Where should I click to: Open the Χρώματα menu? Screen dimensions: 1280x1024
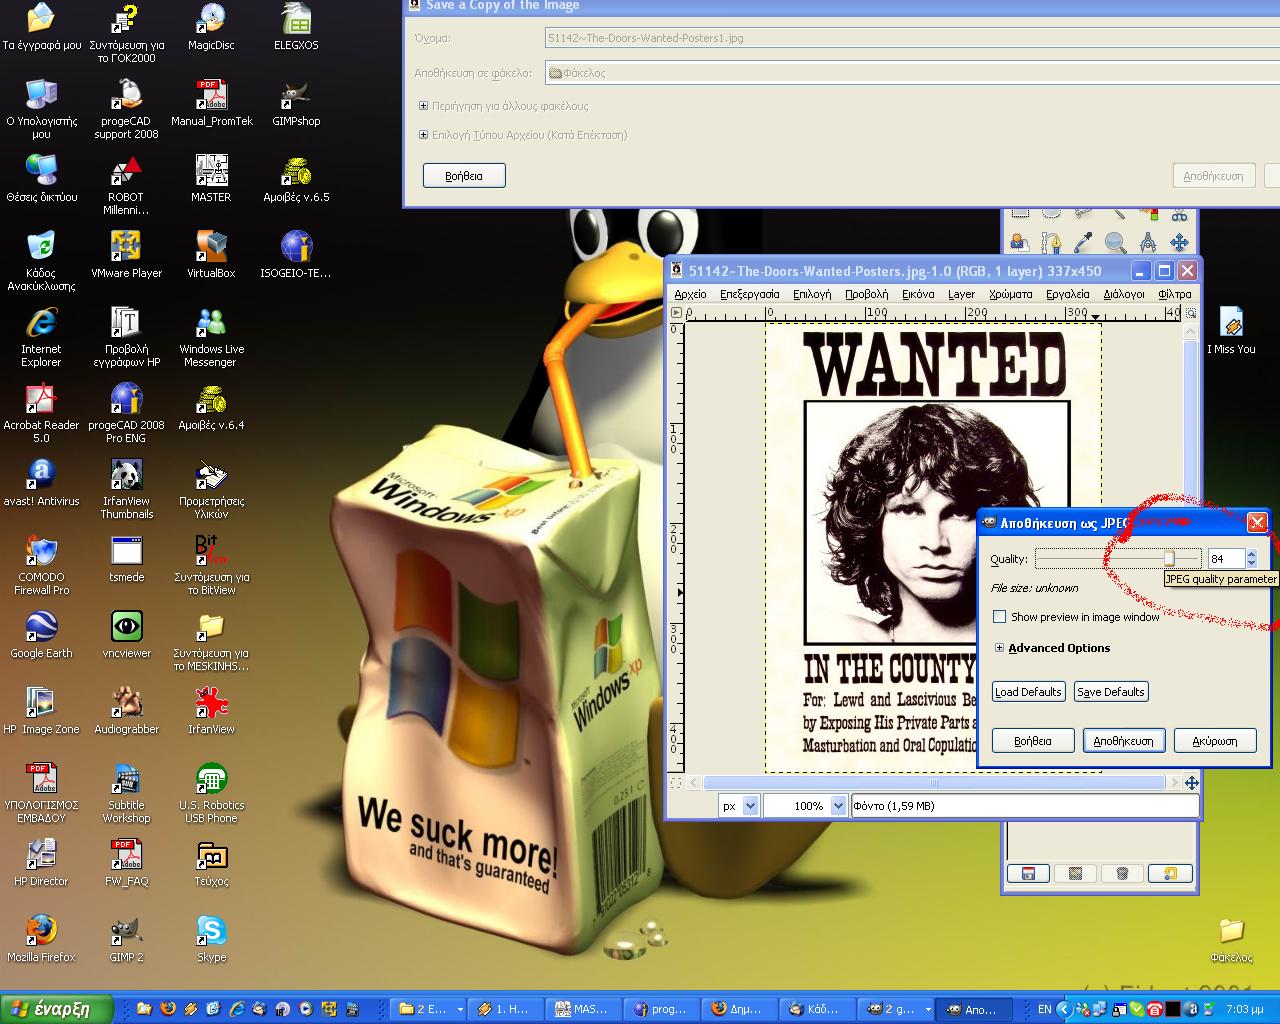(x=1010, y=294)
